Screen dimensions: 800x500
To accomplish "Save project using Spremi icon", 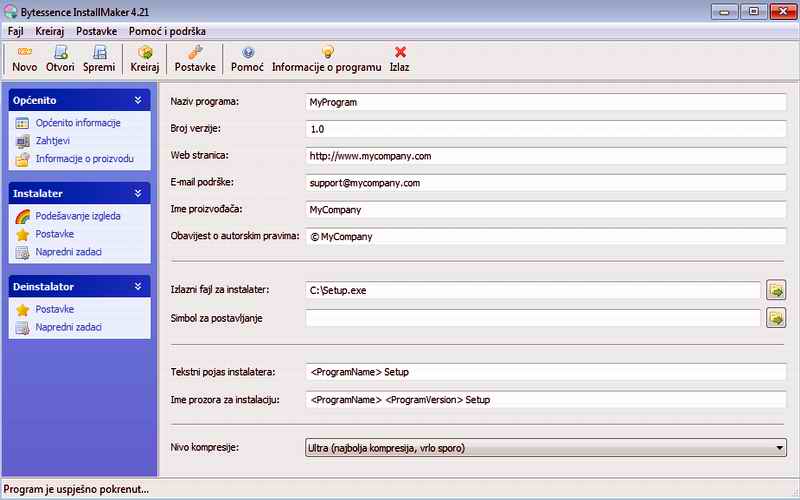I will point(99,52).
